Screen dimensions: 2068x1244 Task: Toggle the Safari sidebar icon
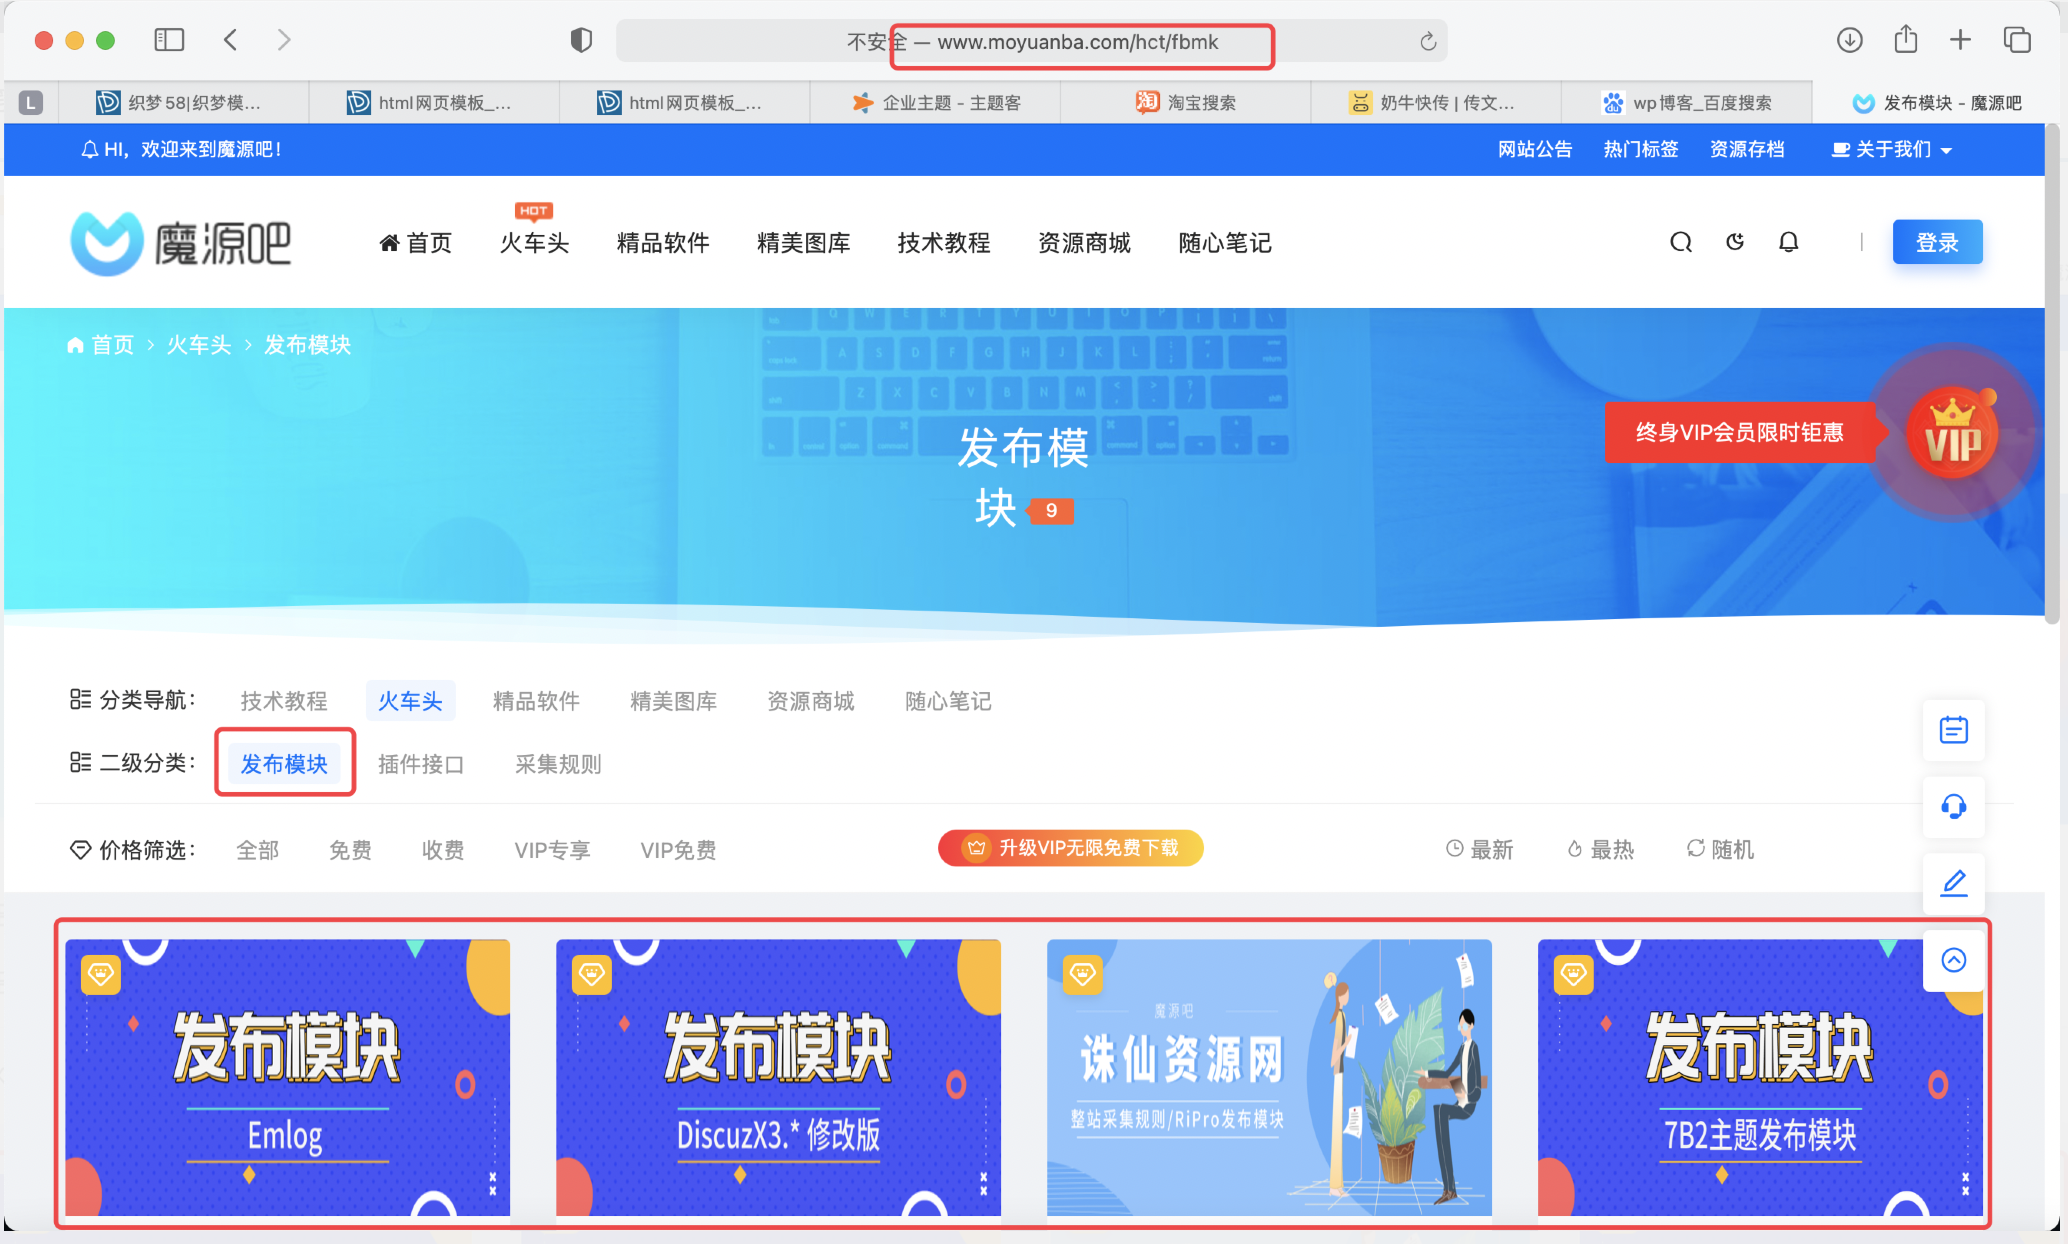pyautogui.click(x=169, y=40)
